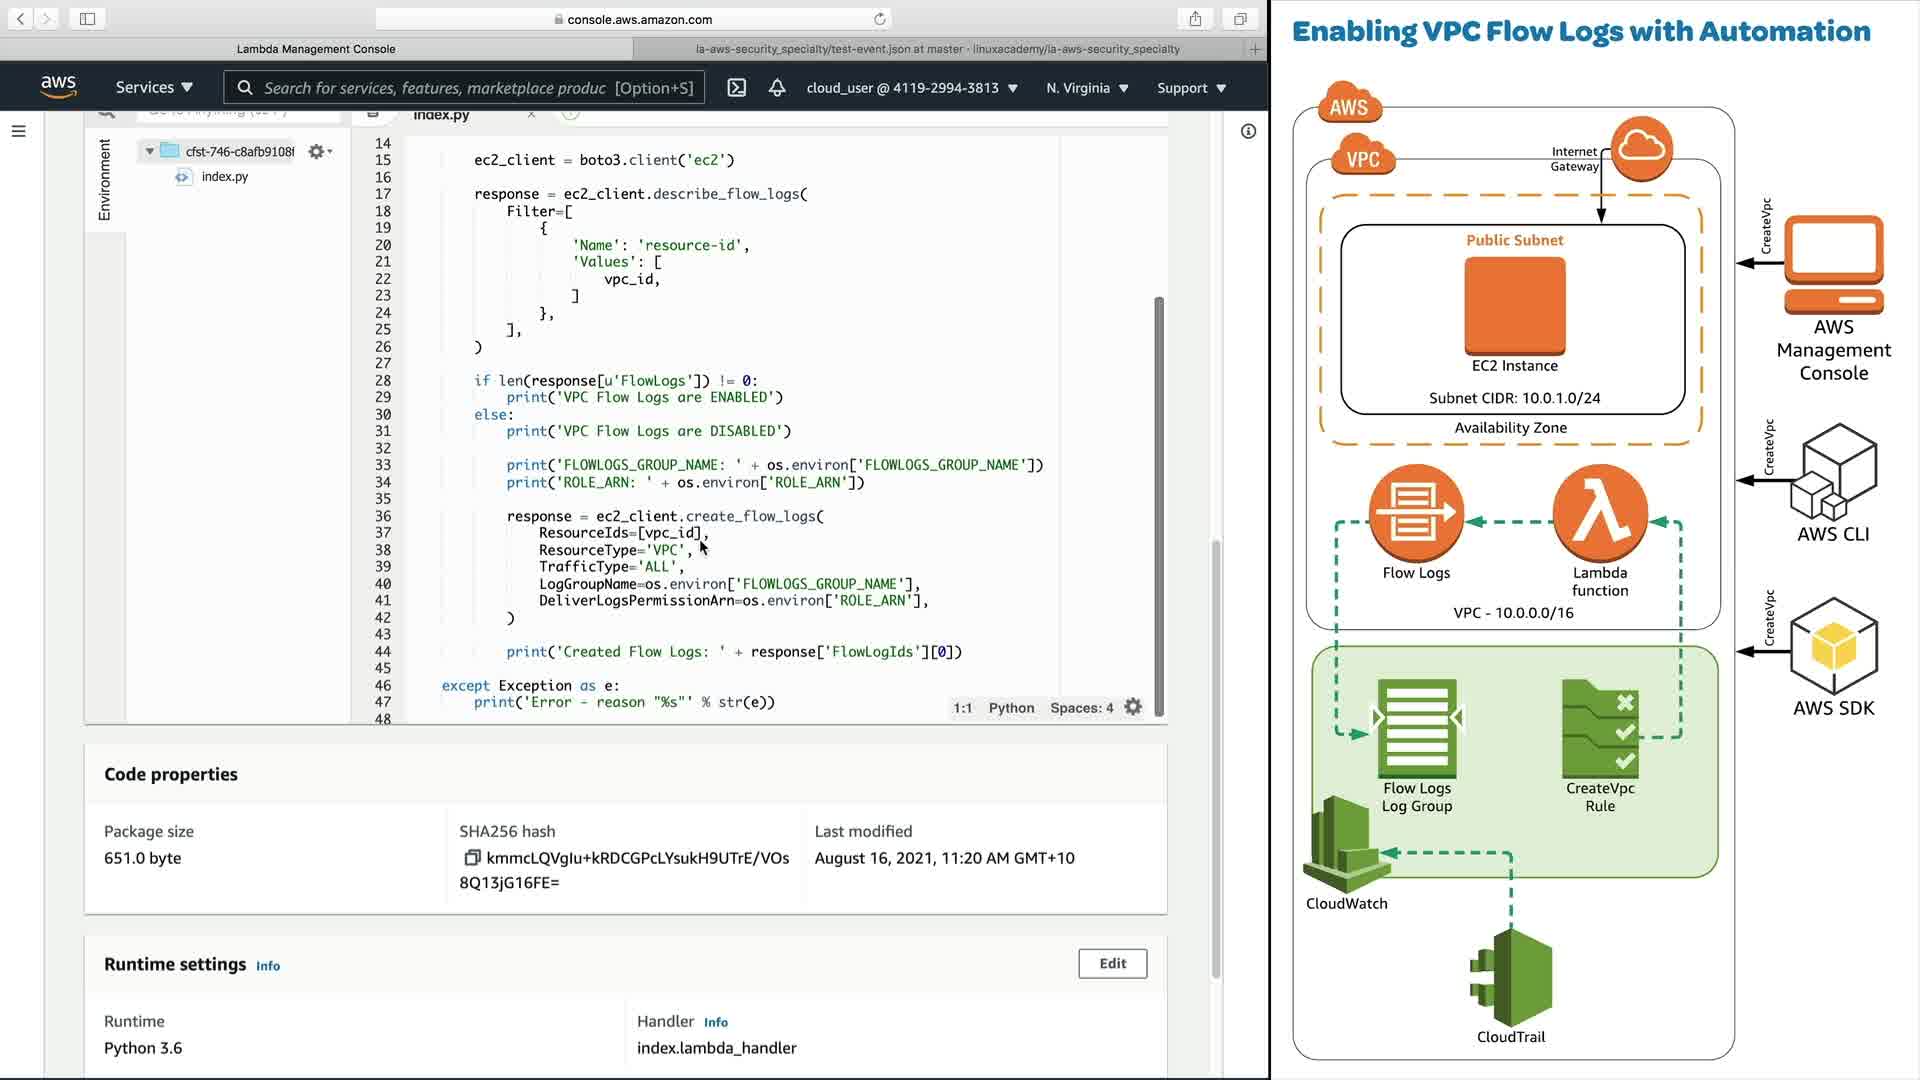Reload the page in address bar
1920x1080 pixels.
(x=879, y=19)
